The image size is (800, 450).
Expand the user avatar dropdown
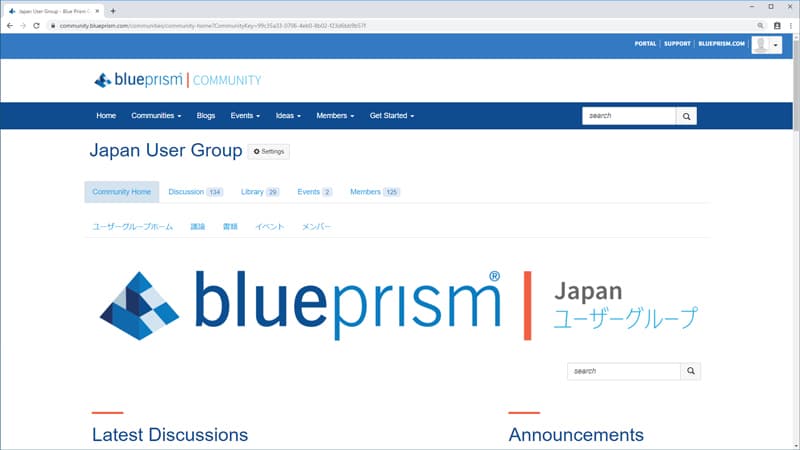[x=766, y=45]
